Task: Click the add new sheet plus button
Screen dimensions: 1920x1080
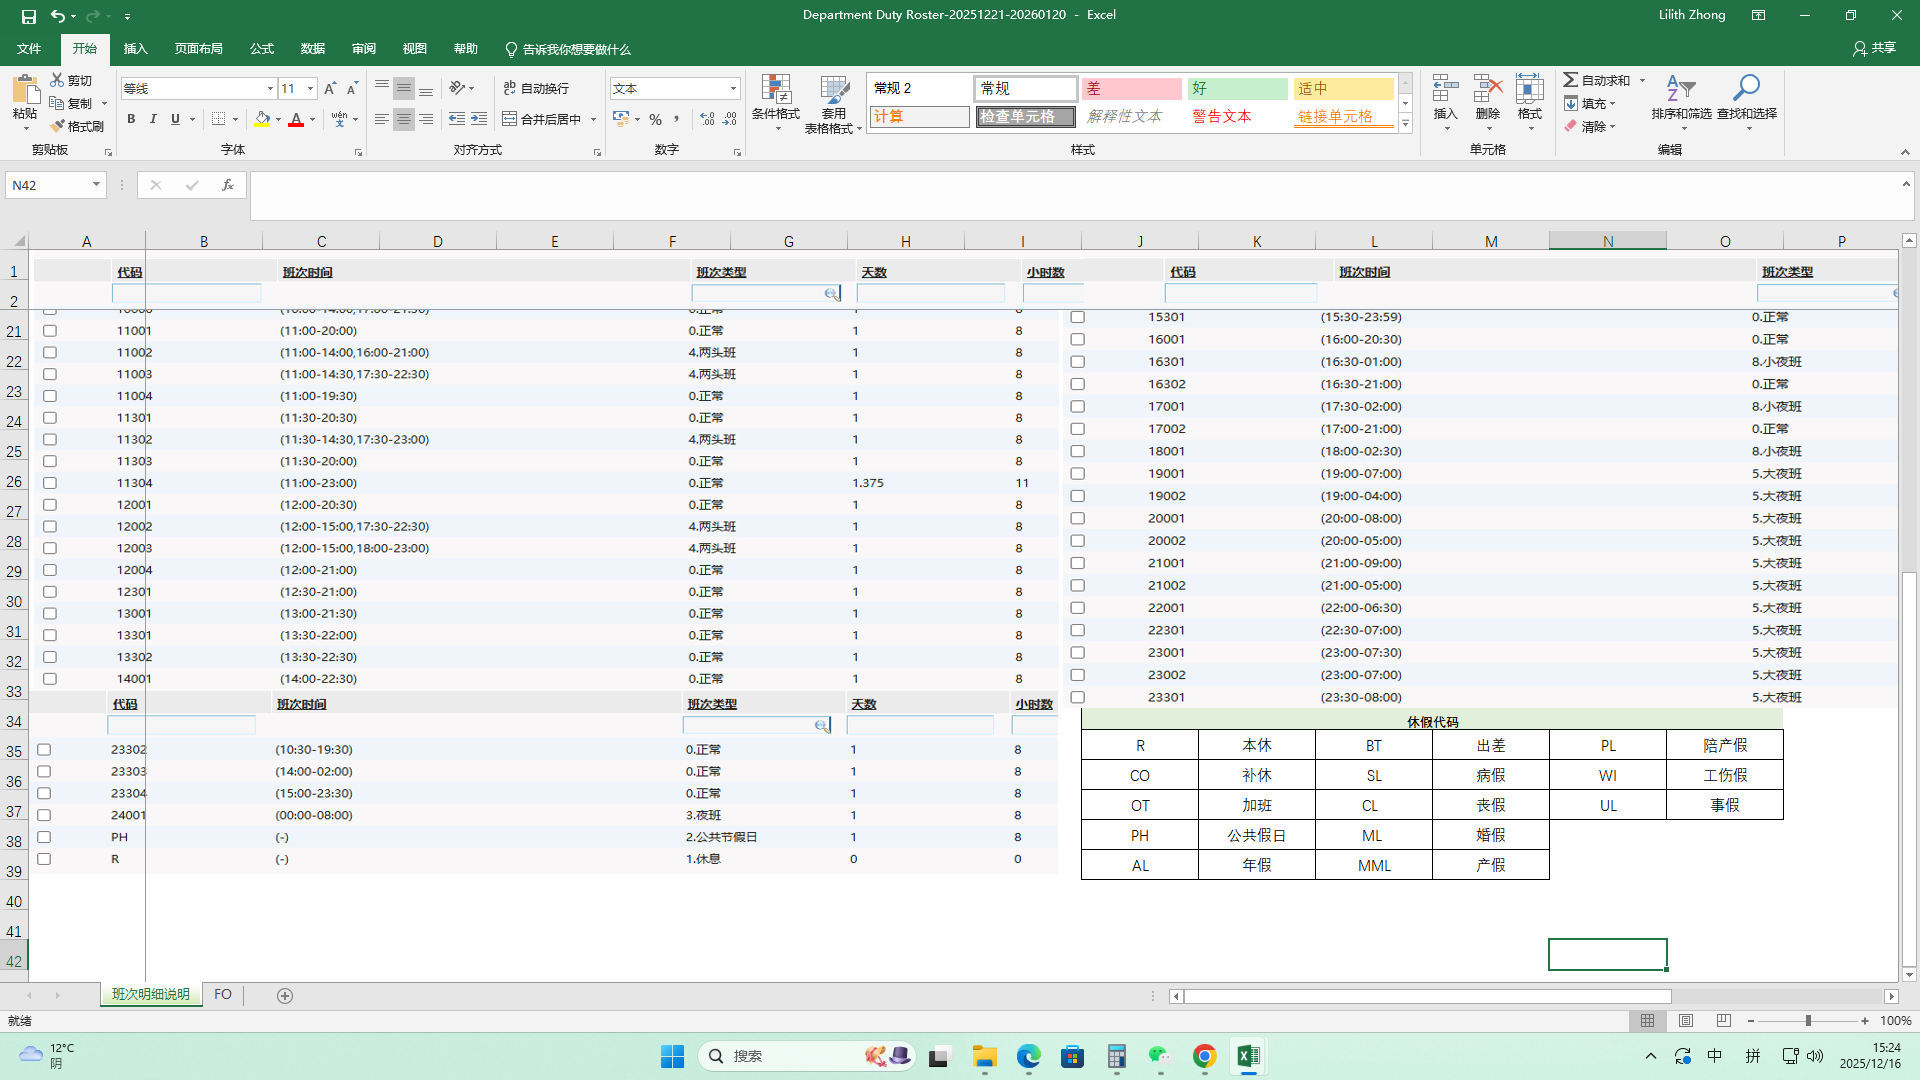Action: point(285,996)
